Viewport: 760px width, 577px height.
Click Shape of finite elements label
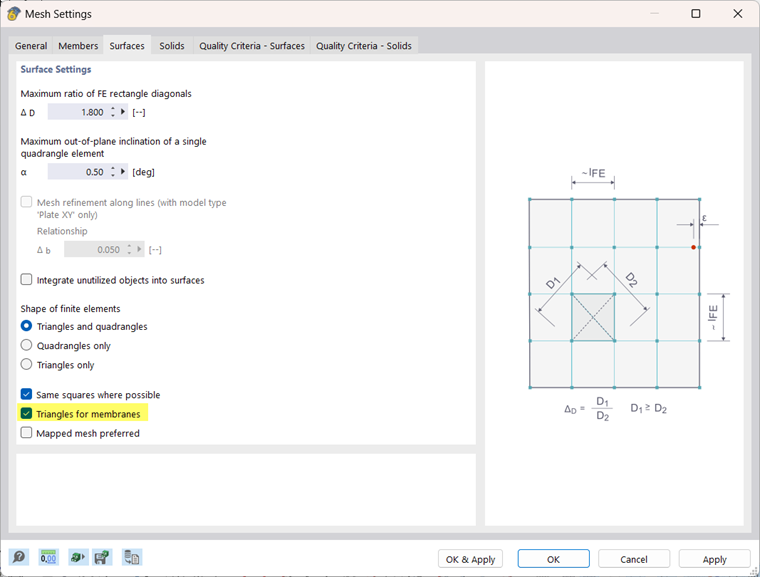[x=70, y=309]
